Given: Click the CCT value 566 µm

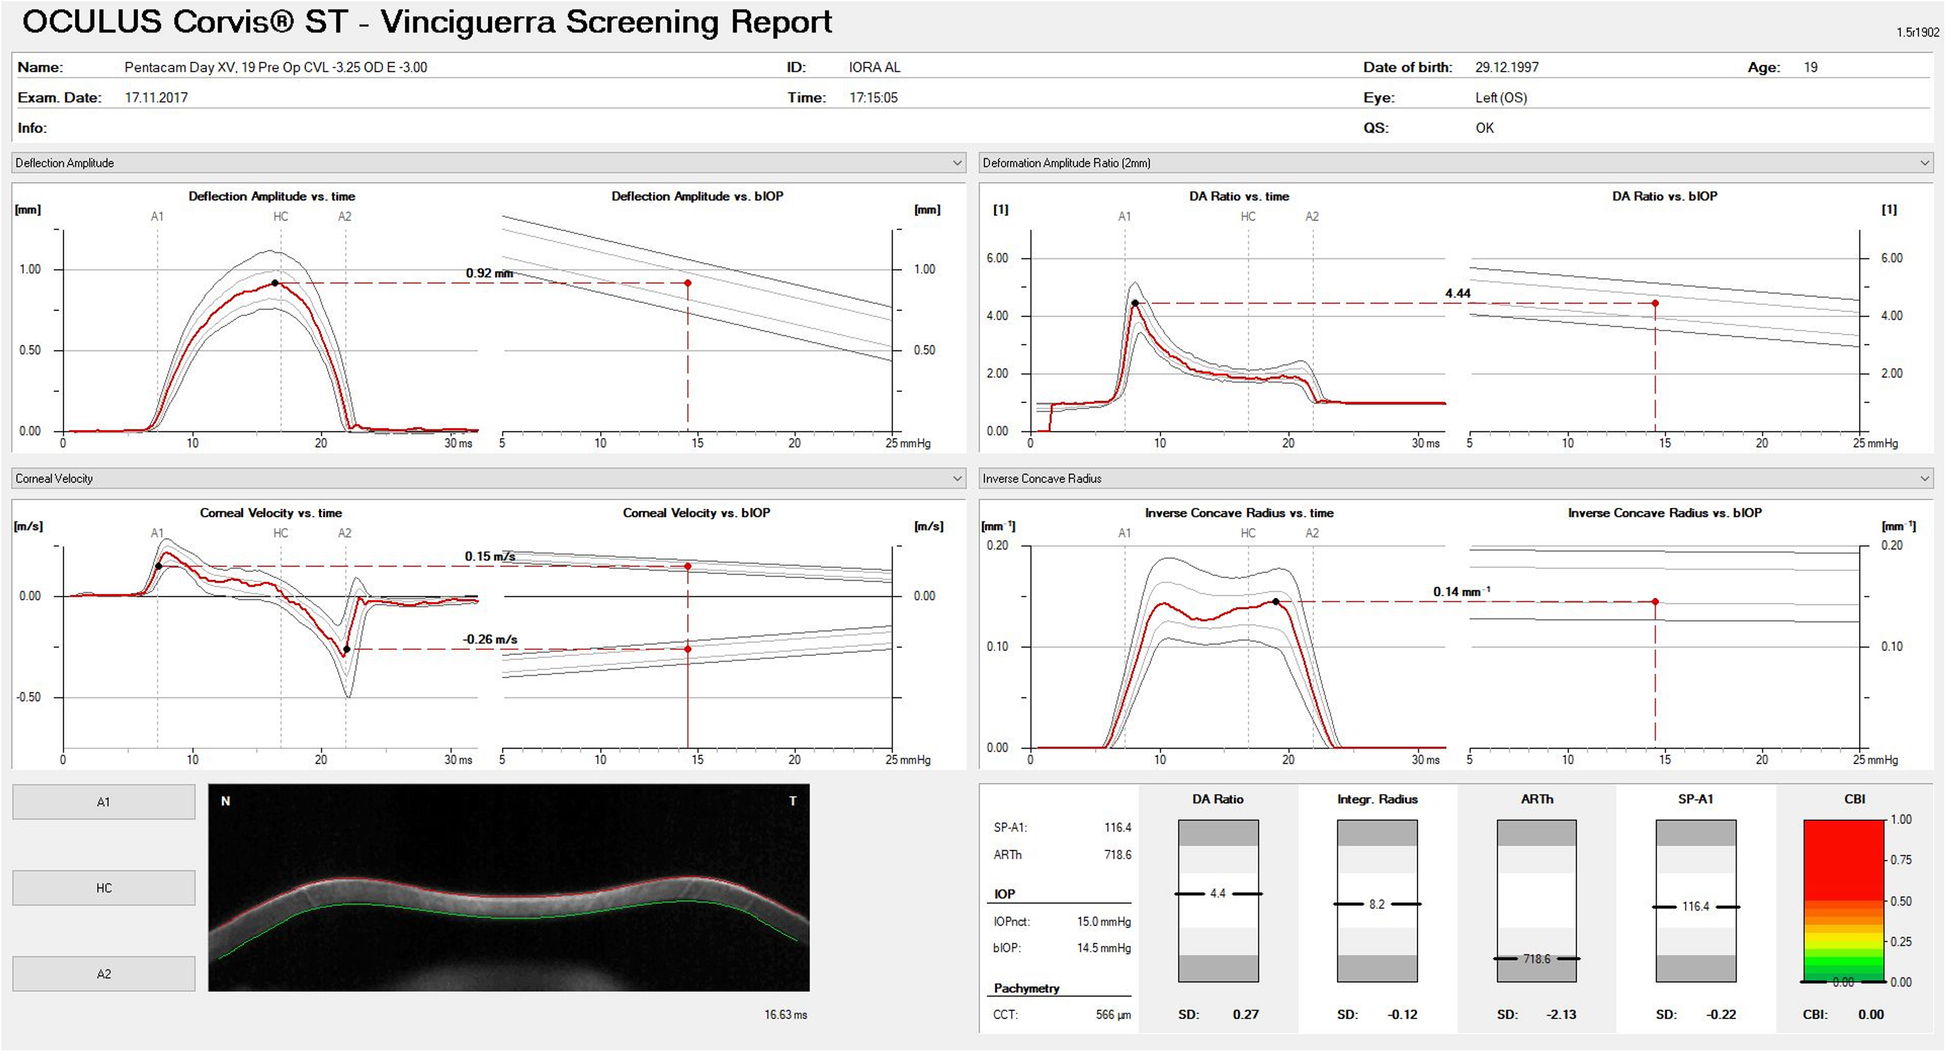Looking at the screenshot, I should pos(1113,1015).
